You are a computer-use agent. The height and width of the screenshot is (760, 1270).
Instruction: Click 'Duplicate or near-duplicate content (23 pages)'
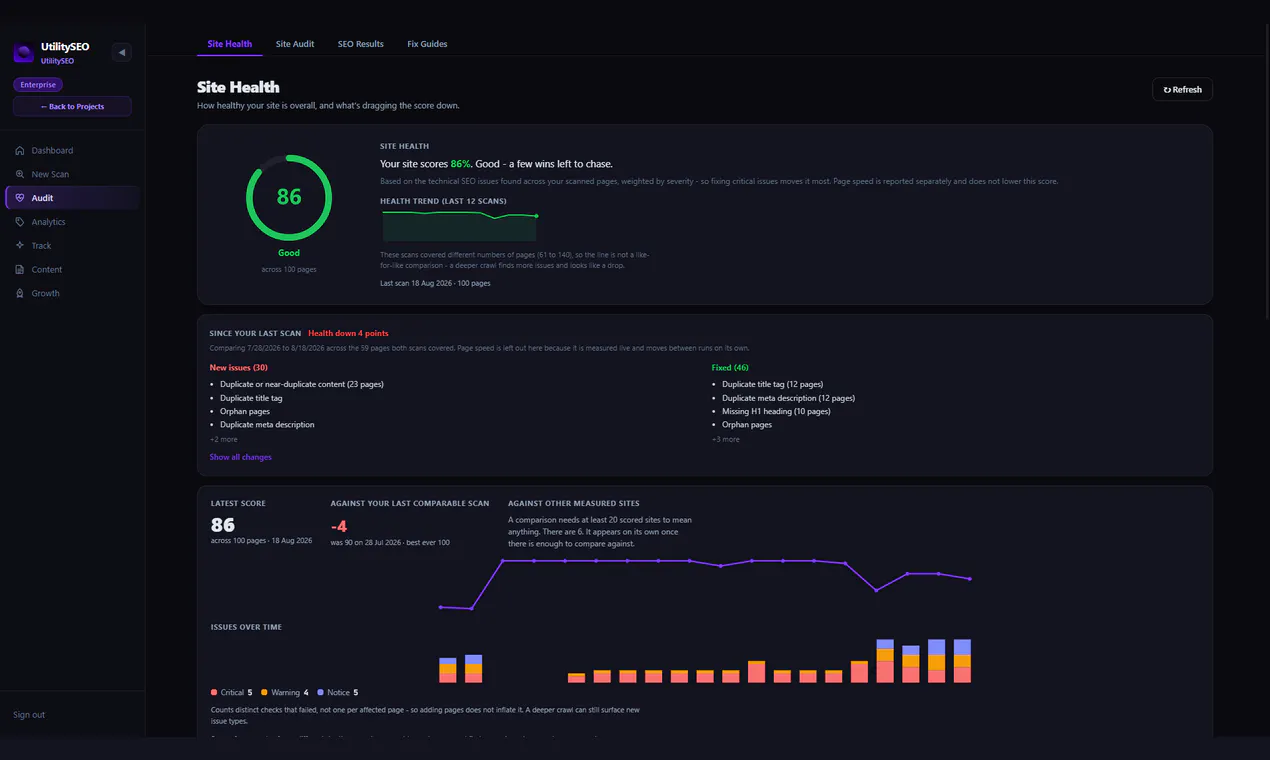[301, 384]
